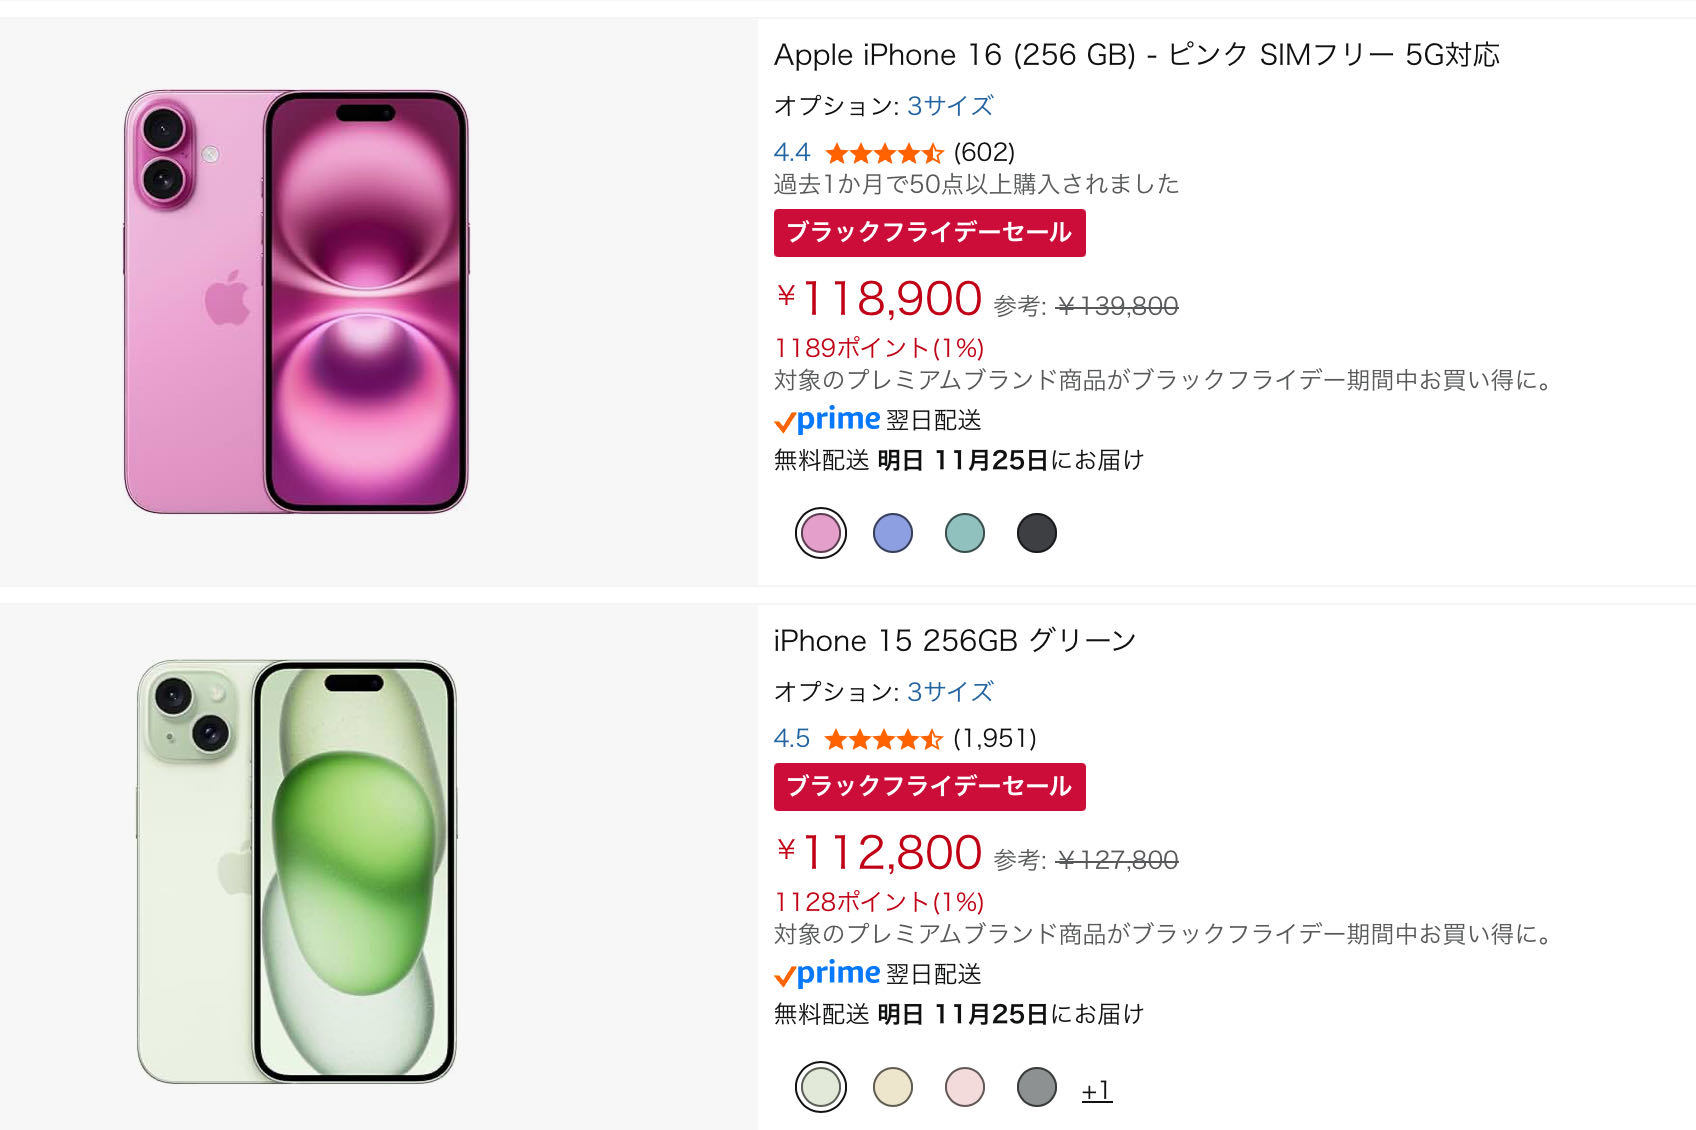Click the pink iPhone 16 product image
This screenshot has height=1130, width=1696.
(x=296, y=302)
